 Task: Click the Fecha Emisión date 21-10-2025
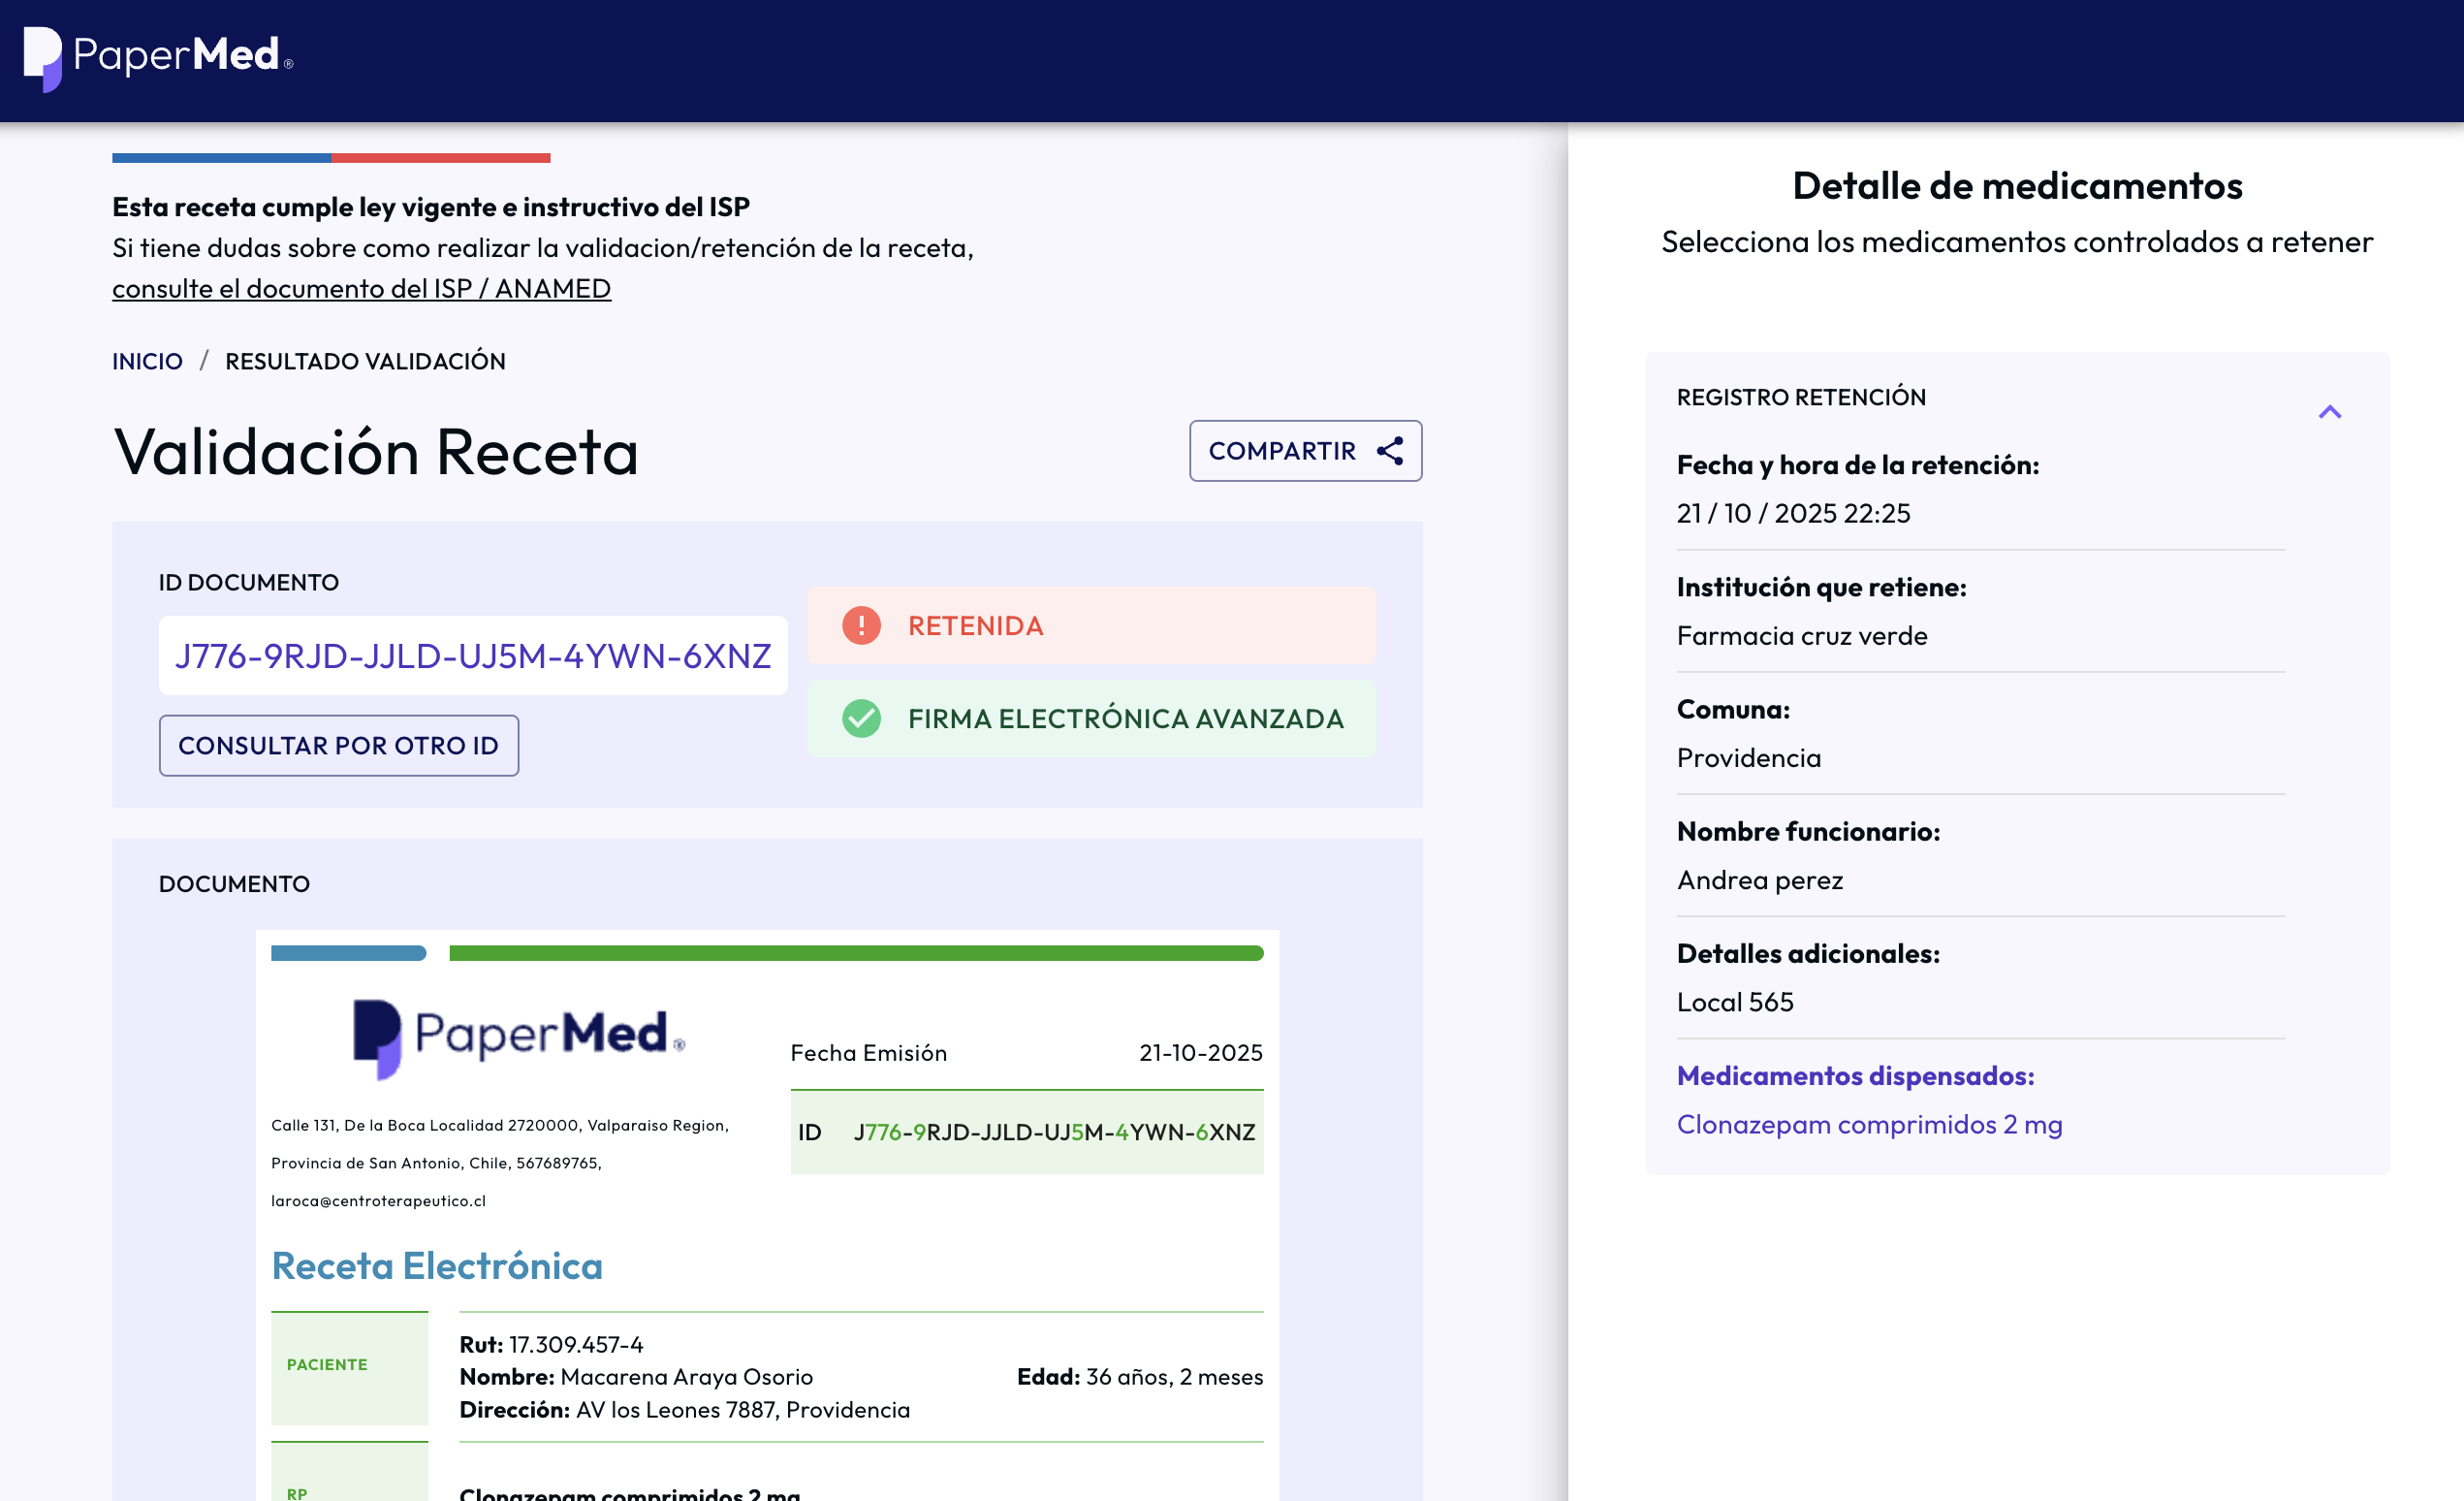[x=1200, y=1053]
